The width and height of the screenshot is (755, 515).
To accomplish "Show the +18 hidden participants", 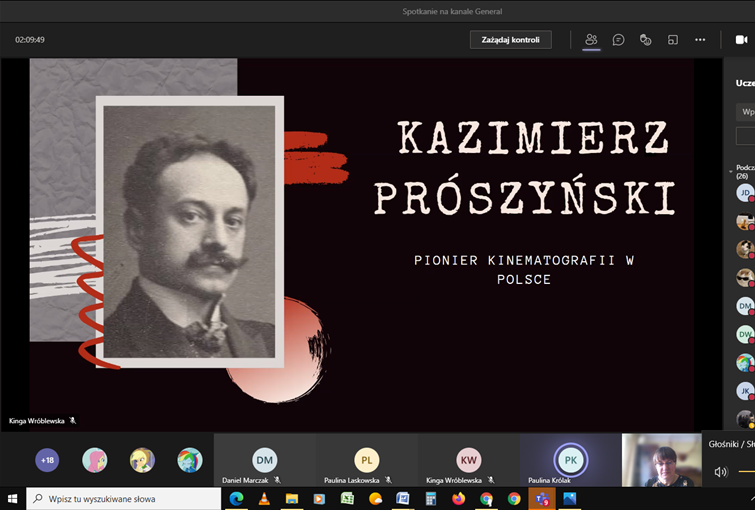I will tap(47, 460).
